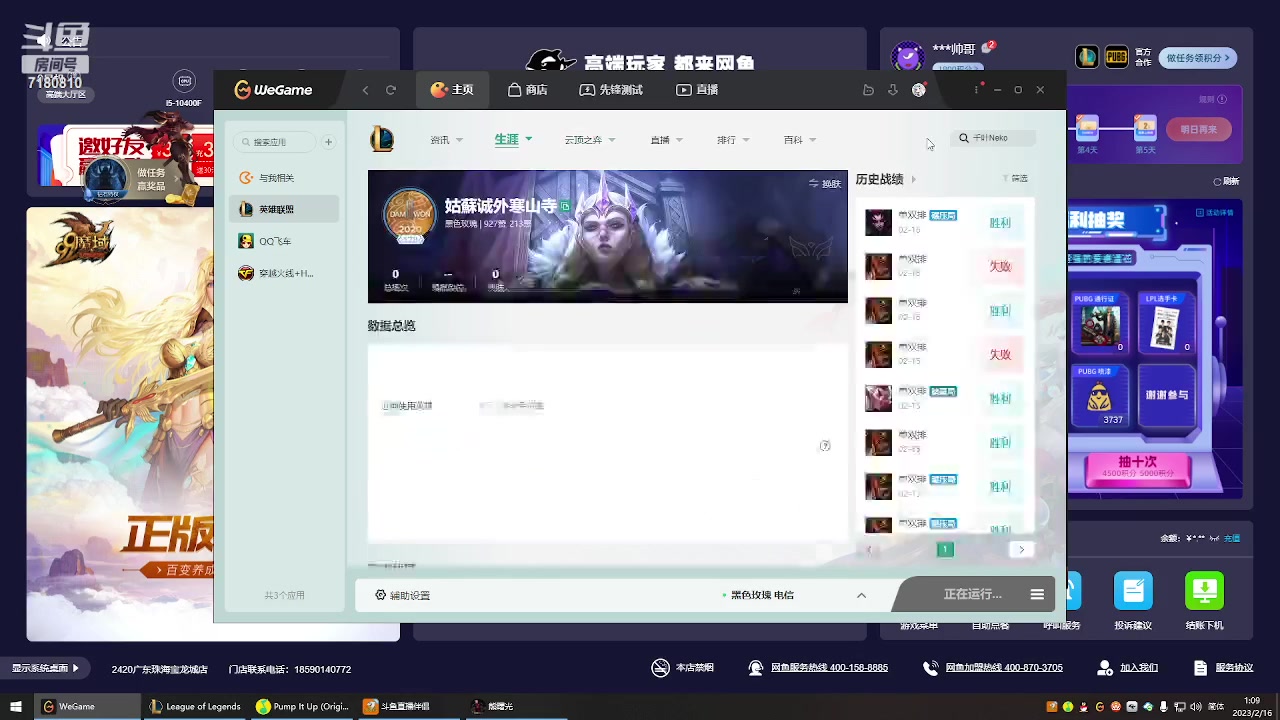Click the 换肤 skin switch button
1280x720 pixels.
[x=825, y=184]
